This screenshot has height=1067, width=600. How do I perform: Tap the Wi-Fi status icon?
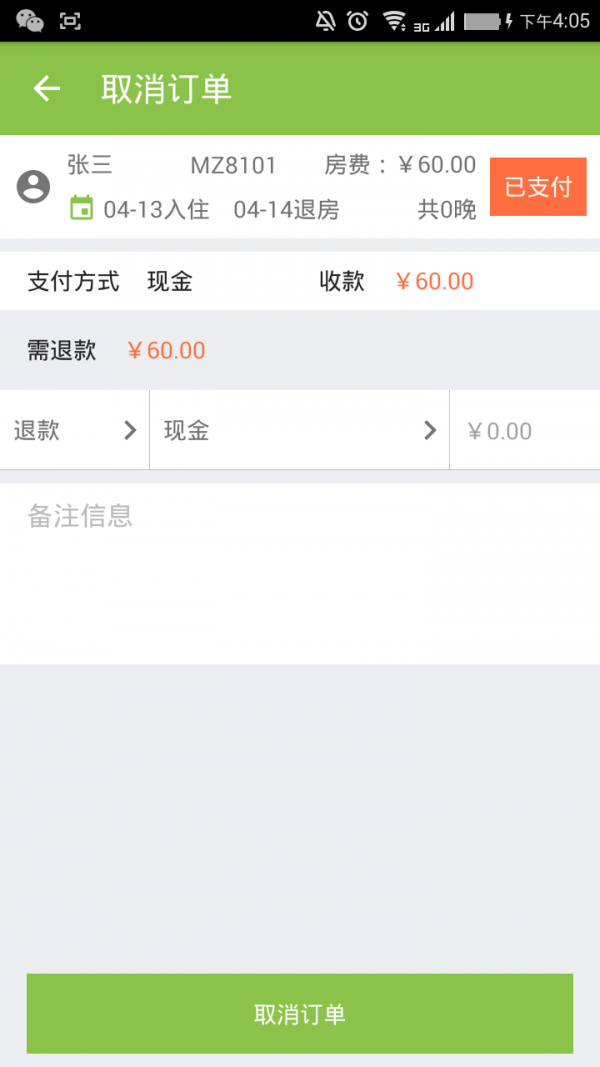coord(394,20)
